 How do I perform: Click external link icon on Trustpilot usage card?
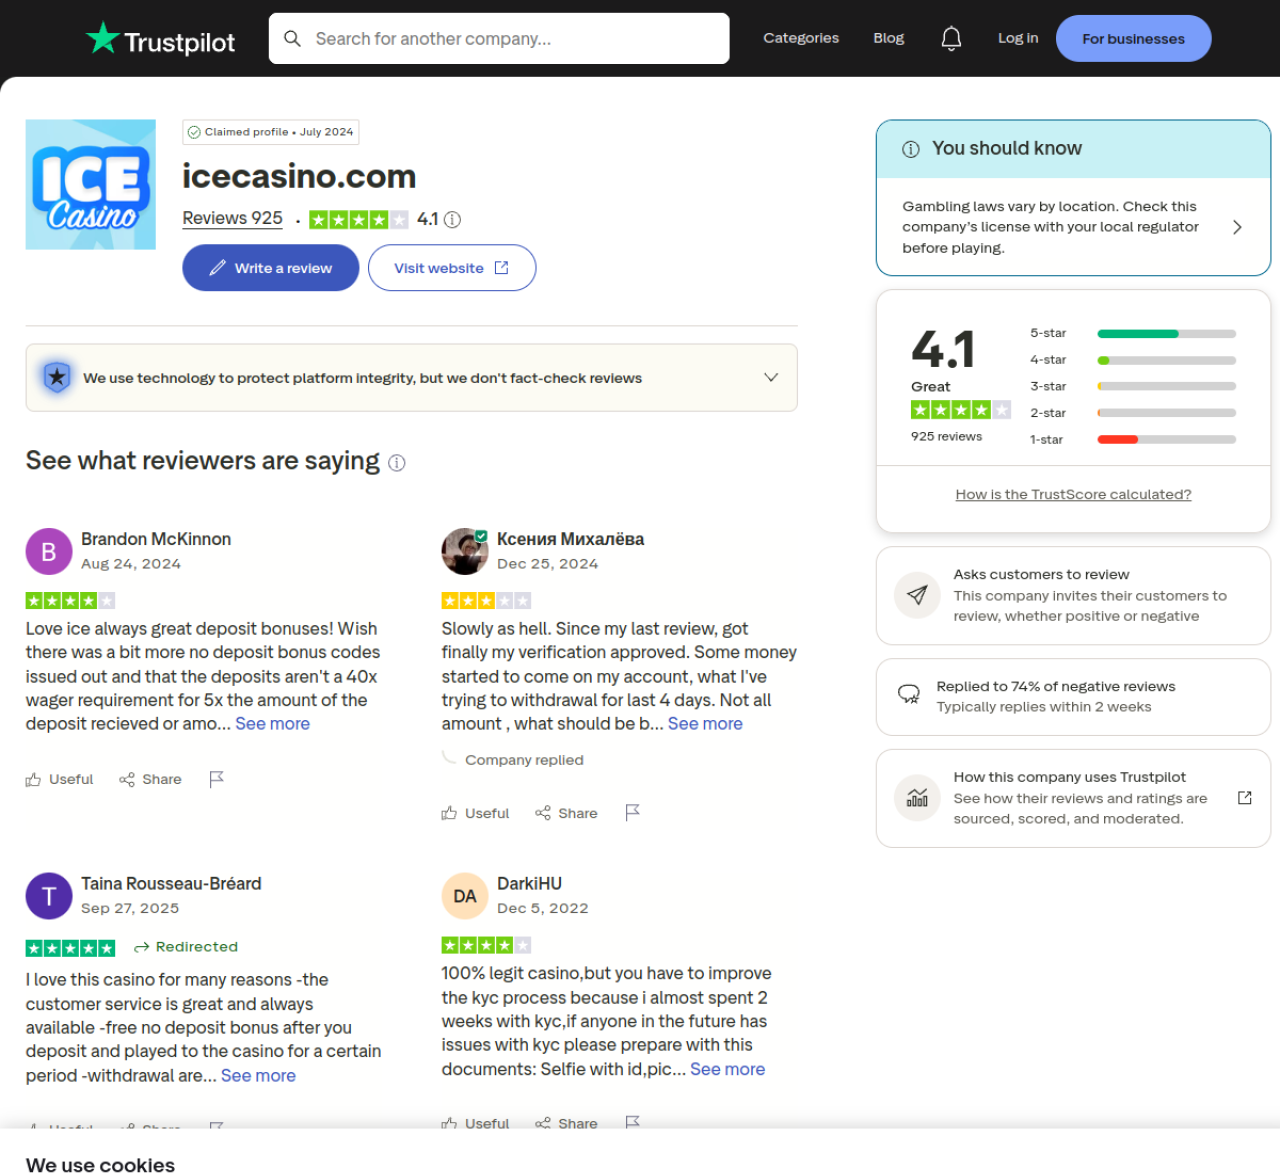pos(1245,798)
